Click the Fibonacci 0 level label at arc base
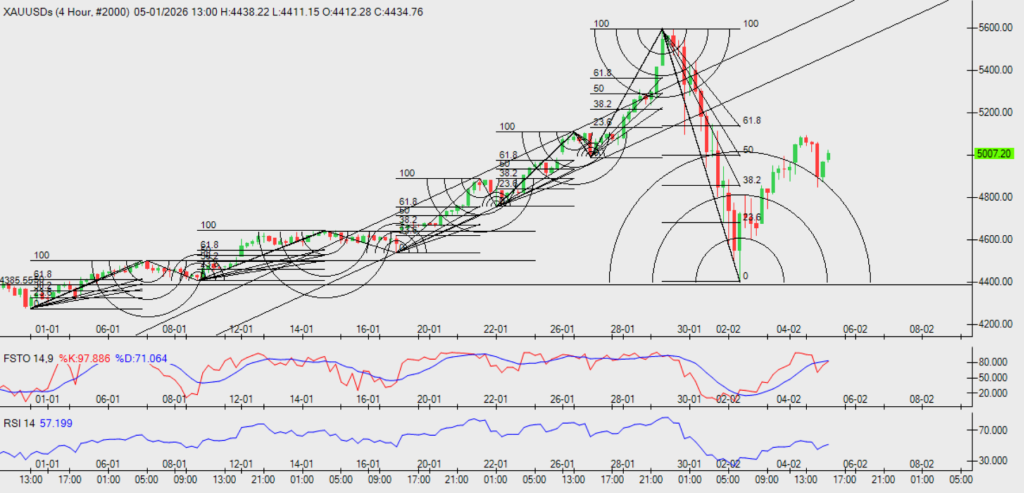This screenshot has height=493, width=1024. pyautogui.click(x=745, y=276)
